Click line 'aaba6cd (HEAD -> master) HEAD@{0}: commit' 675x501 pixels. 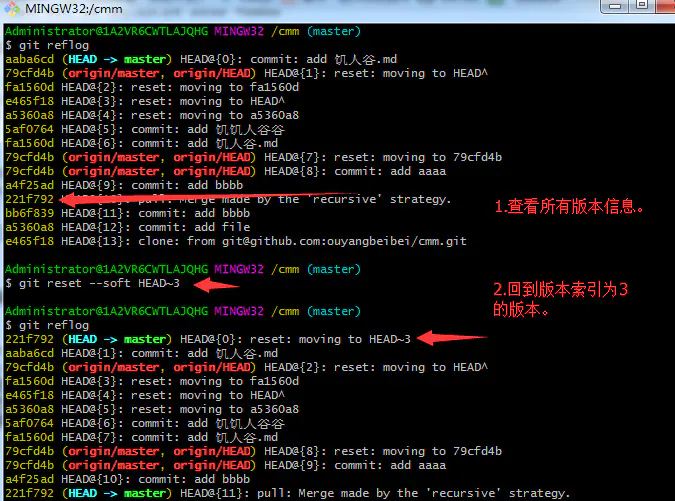(201, 59)
